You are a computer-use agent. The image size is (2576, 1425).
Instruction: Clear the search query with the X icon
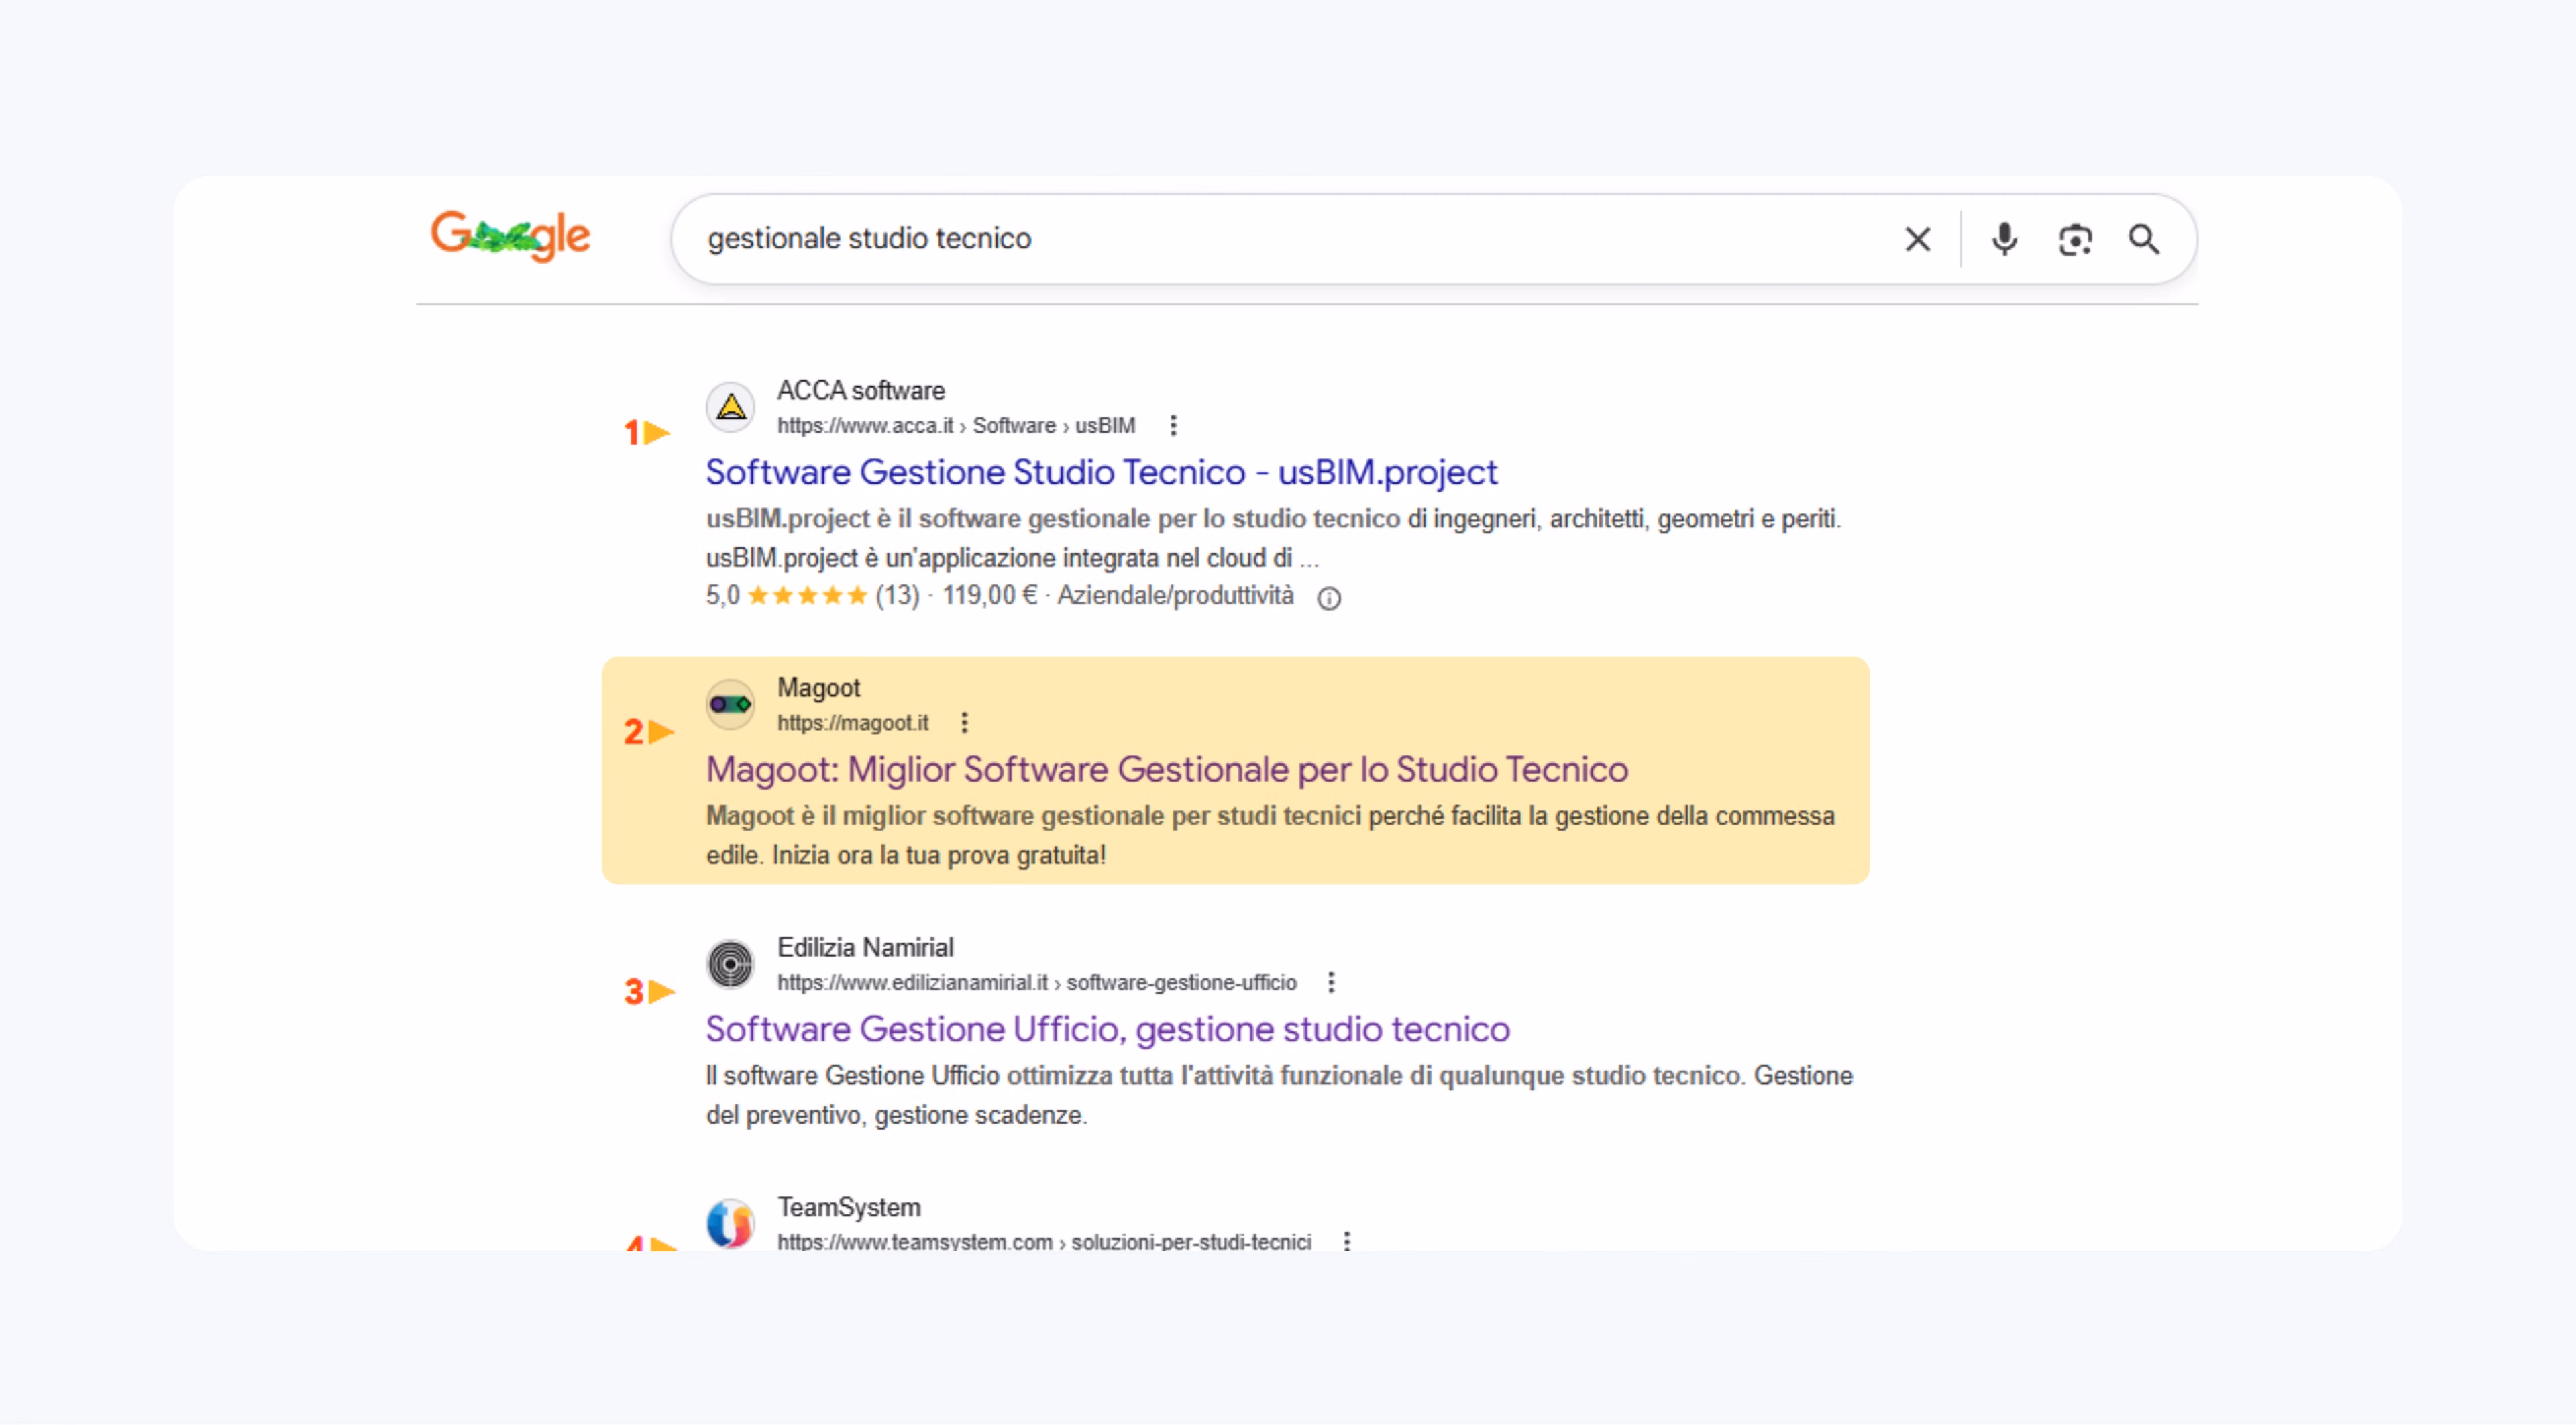coord(1917,239)
